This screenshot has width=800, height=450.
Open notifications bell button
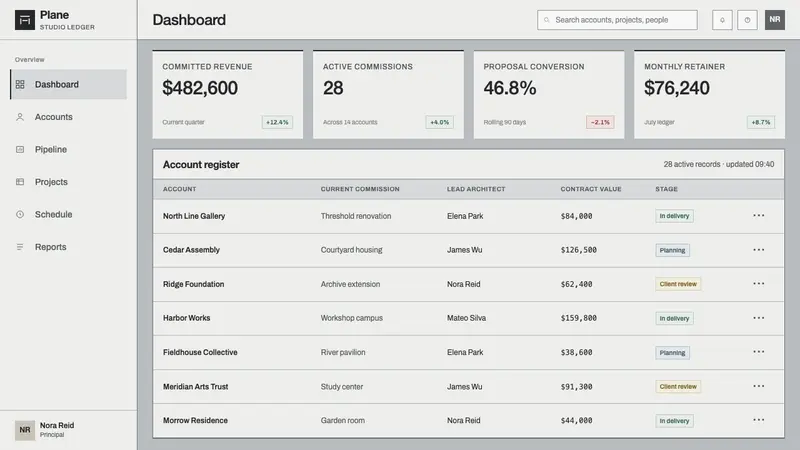(x=722, y=20)
